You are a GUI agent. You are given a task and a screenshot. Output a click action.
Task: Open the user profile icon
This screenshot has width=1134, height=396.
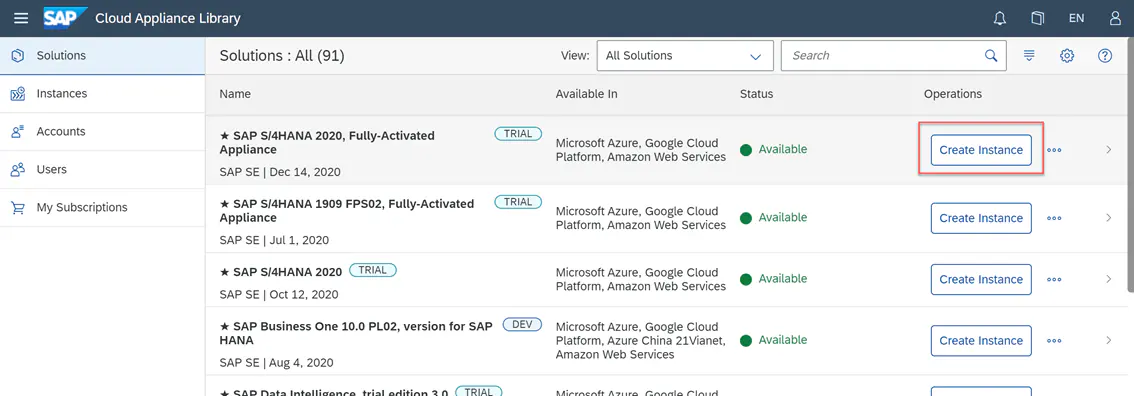coord(1115,18)
